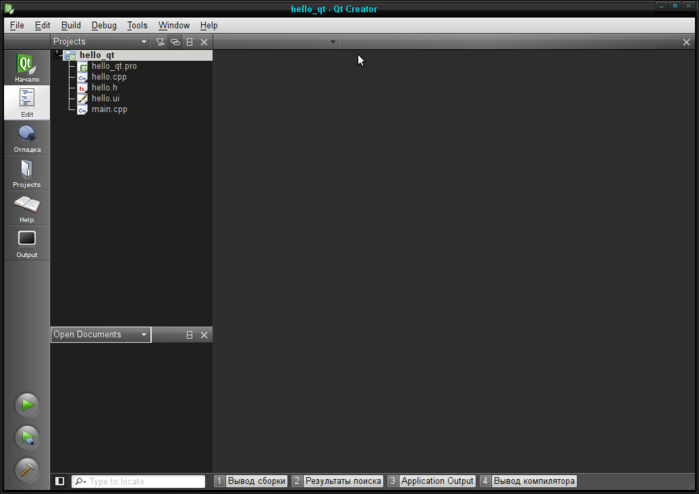Screen dimensions: 699x494
Task: Select main.cpp in project tree
Action: point(109,109)
